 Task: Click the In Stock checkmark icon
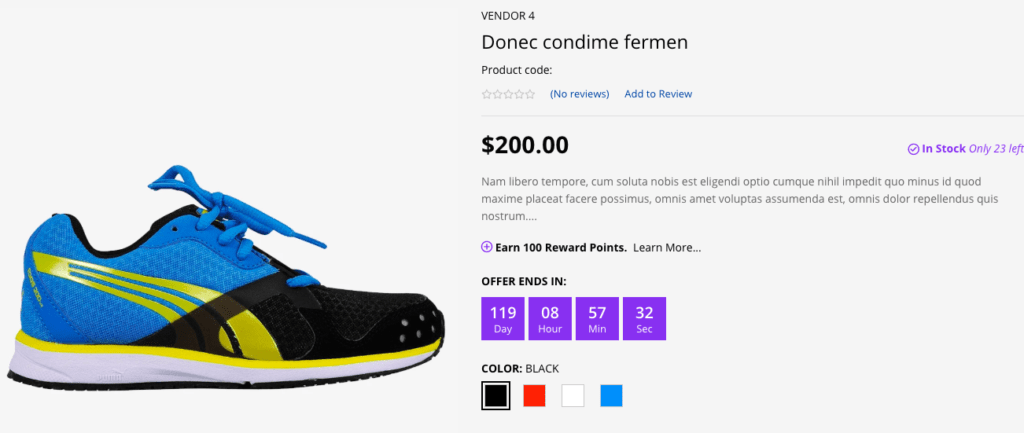click(x=914, y=149)
